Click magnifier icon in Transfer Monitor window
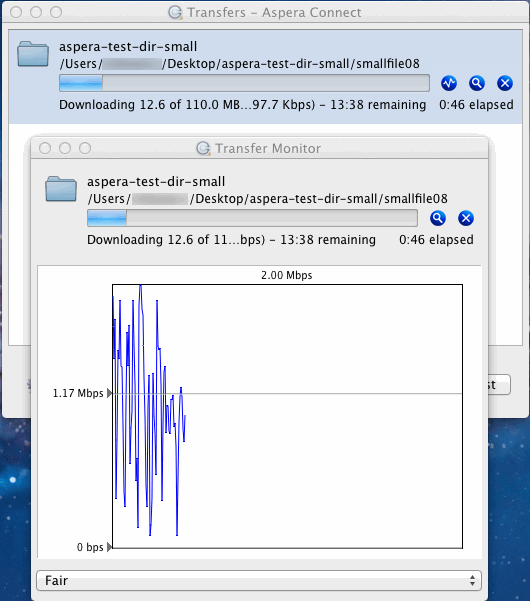 438,218
